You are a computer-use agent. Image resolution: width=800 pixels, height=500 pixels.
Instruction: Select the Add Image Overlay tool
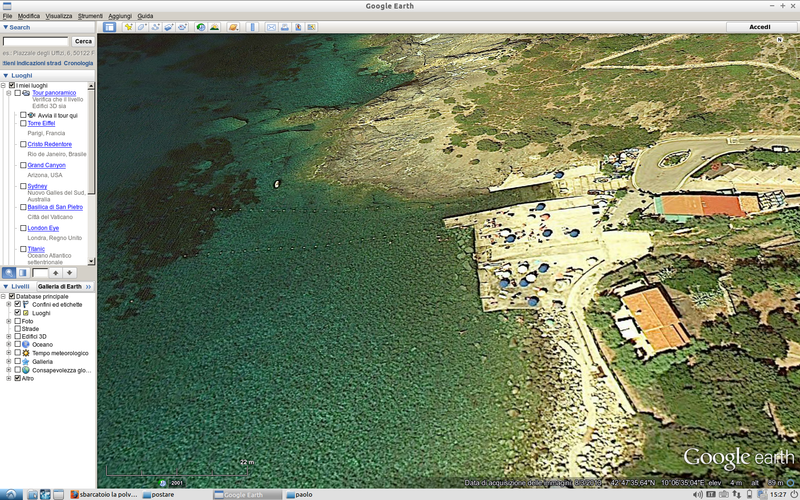[168, 27]
